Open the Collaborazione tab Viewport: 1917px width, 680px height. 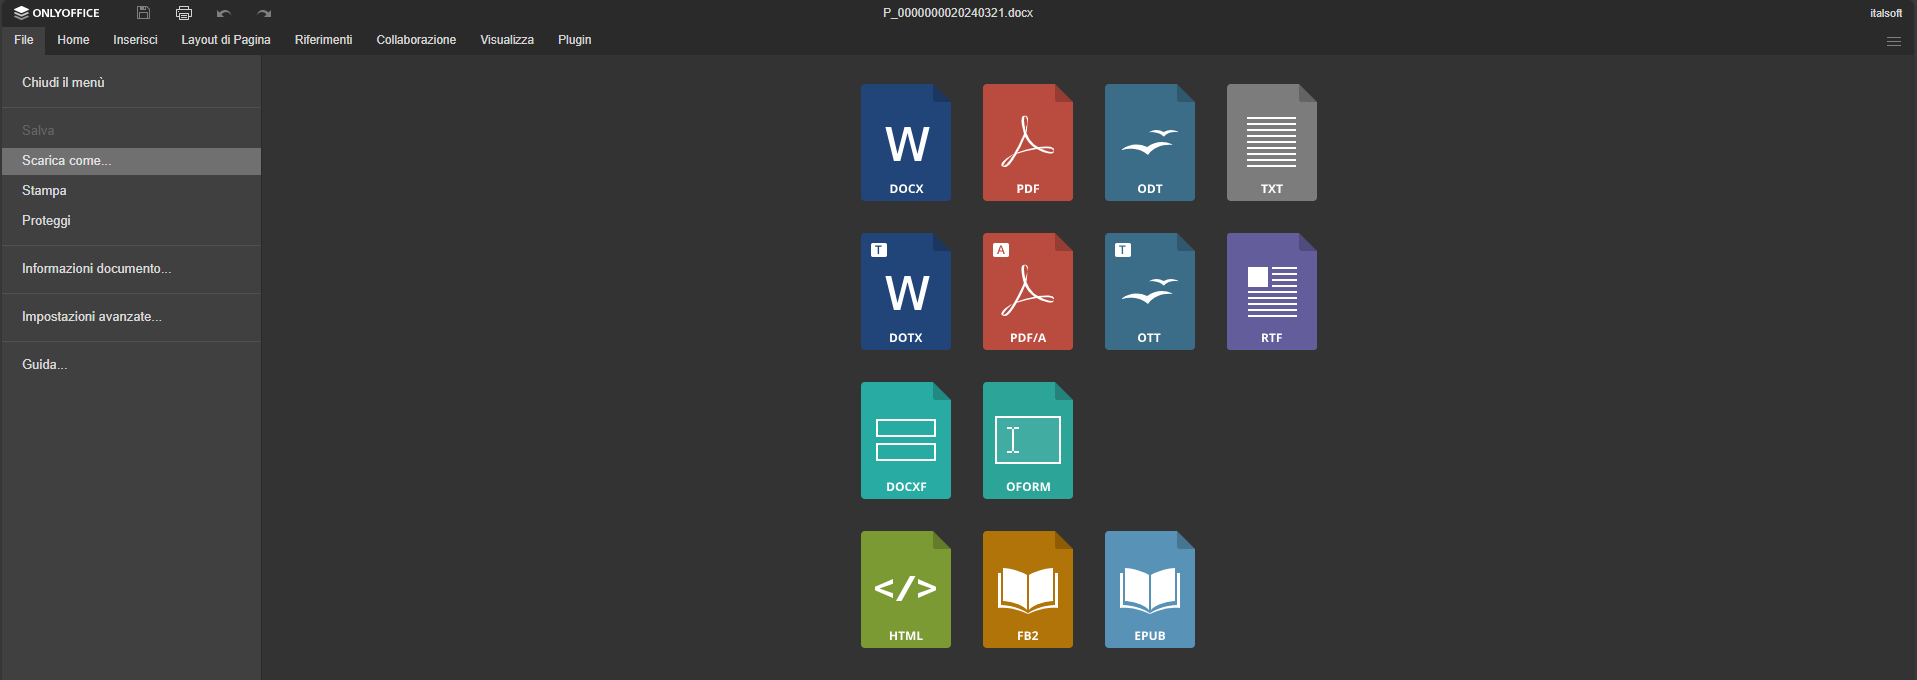[416, 40]
